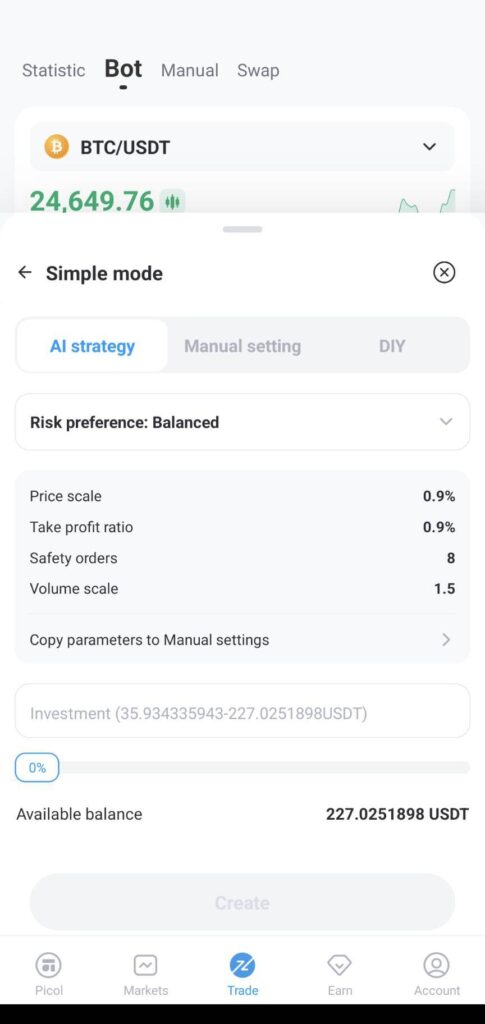The image size is (485, 1024).
Task: Focus the Investment amount input field
Action: (x=242, y=711)
